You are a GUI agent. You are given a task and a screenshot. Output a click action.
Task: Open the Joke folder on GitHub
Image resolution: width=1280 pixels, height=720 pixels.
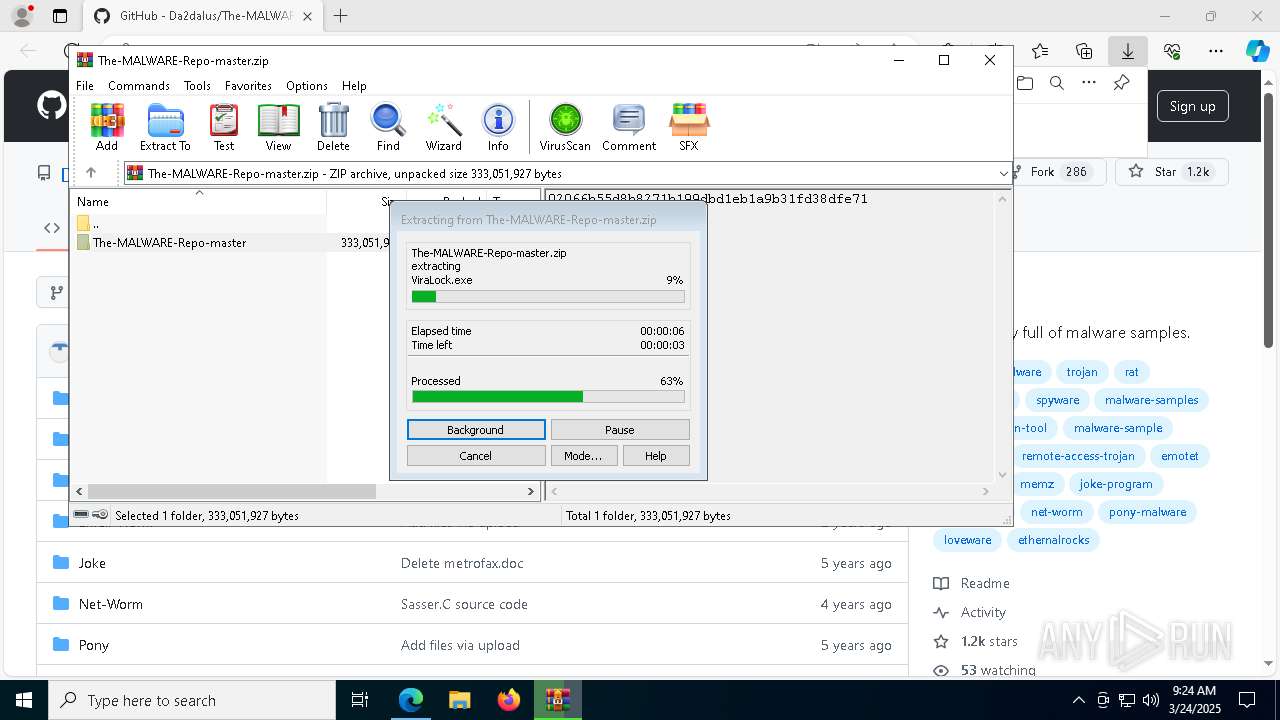point(92,563)
